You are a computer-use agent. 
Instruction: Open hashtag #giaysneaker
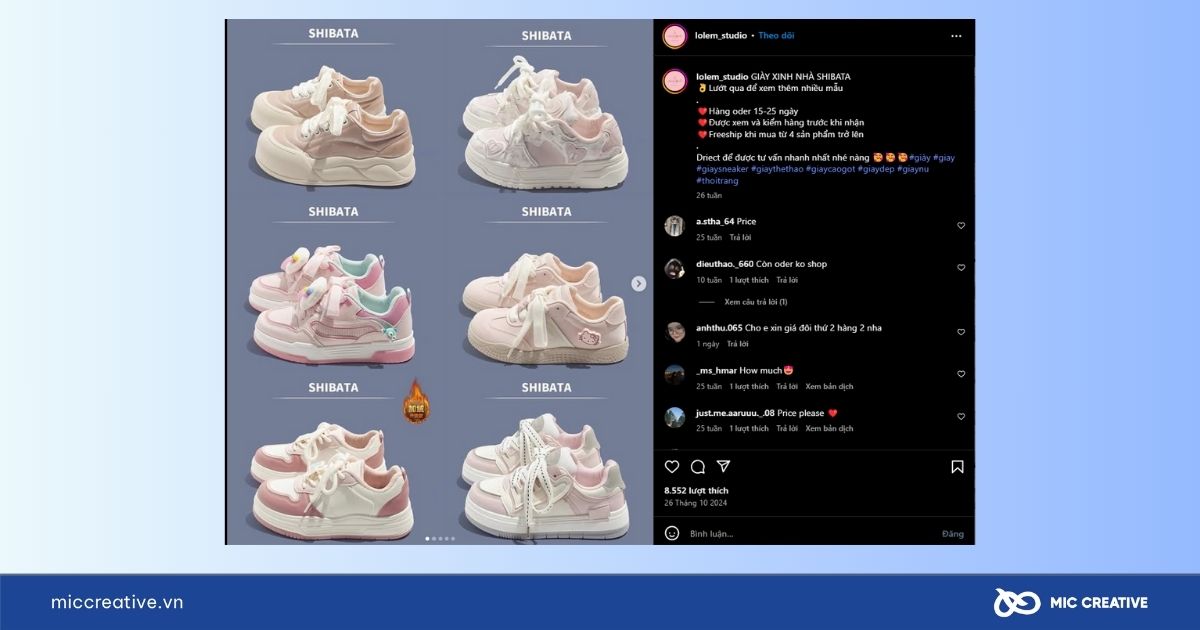coord(721,169)
